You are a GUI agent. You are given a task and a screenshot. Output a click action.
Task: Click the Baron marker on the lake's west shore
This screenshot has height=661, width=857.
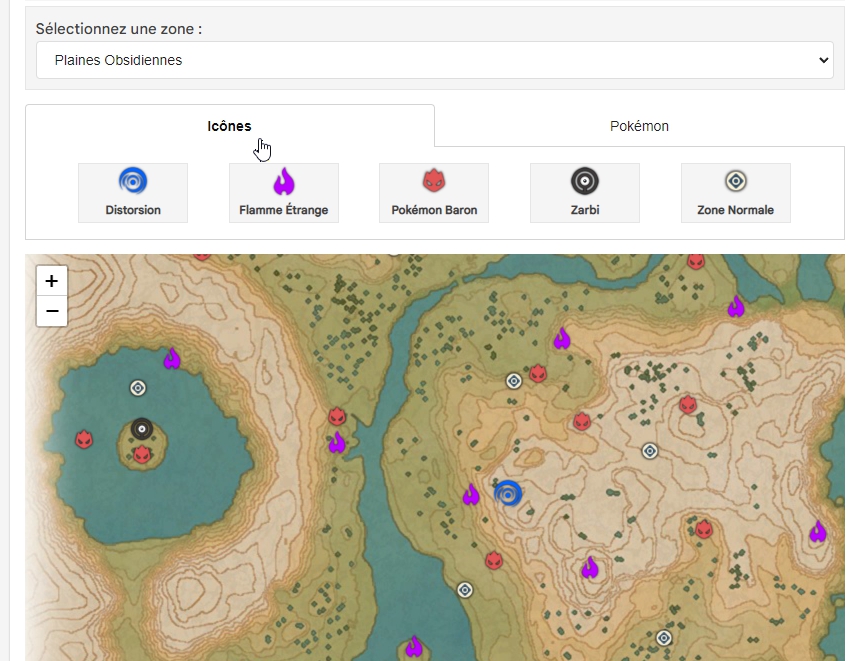pos(84,439)
